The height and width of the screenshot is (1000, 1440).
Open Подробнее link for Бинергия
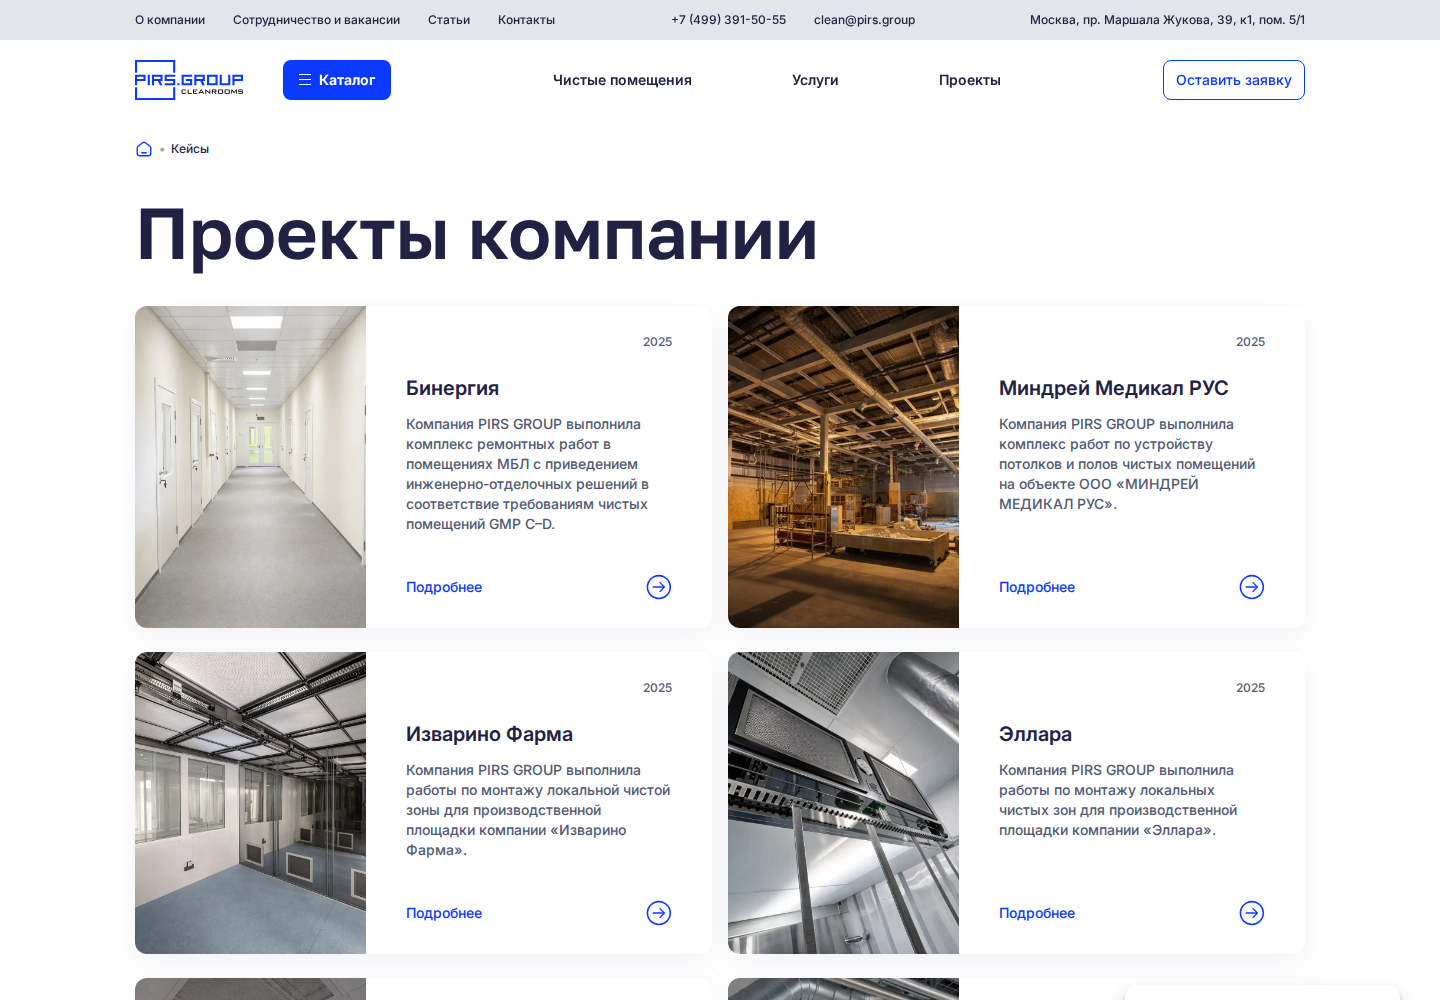click(444, 587)
